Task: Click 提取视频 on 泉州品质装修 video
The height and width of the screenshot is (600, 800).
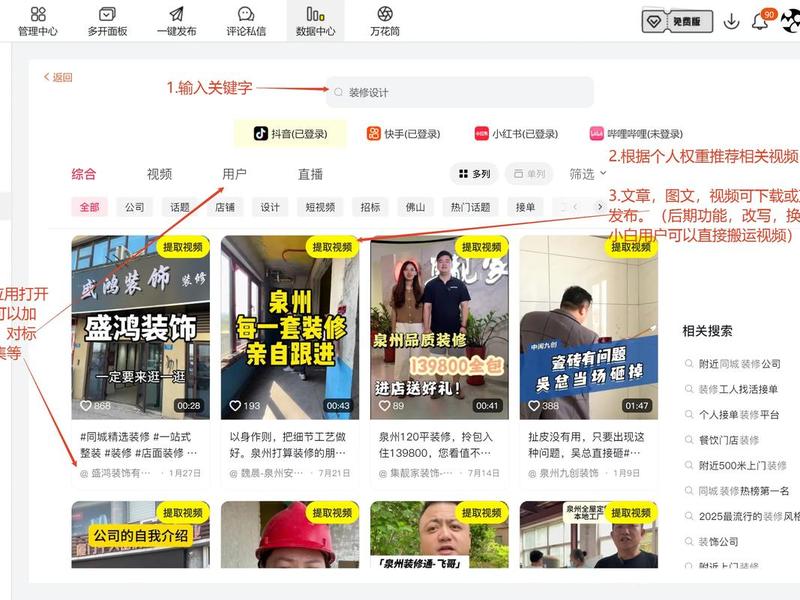Action: (x=482, y=247)
